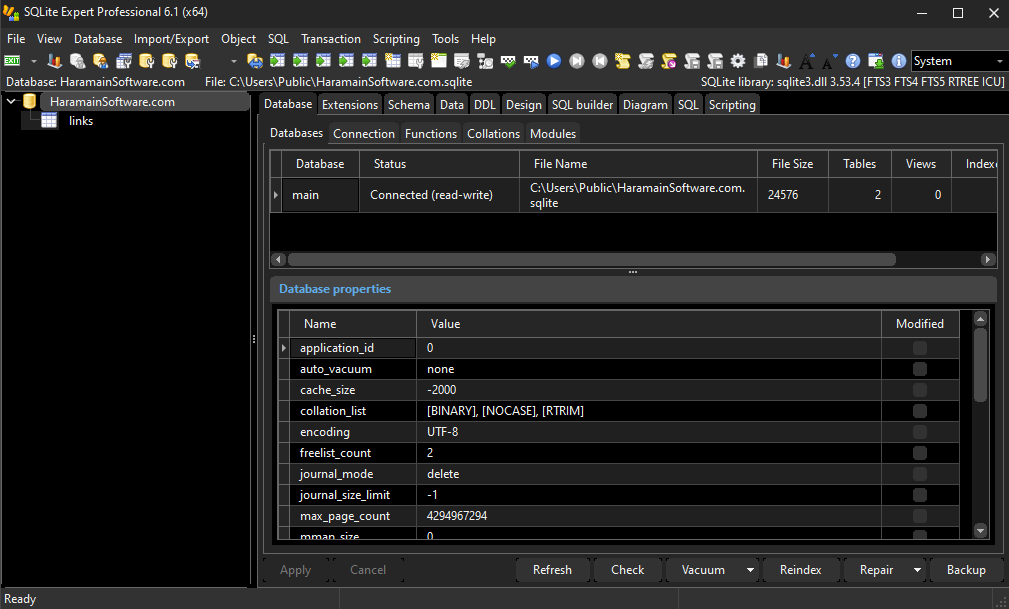
Task: Open the gear options icon
Action: pyautogui.click(x=738, y=61)
